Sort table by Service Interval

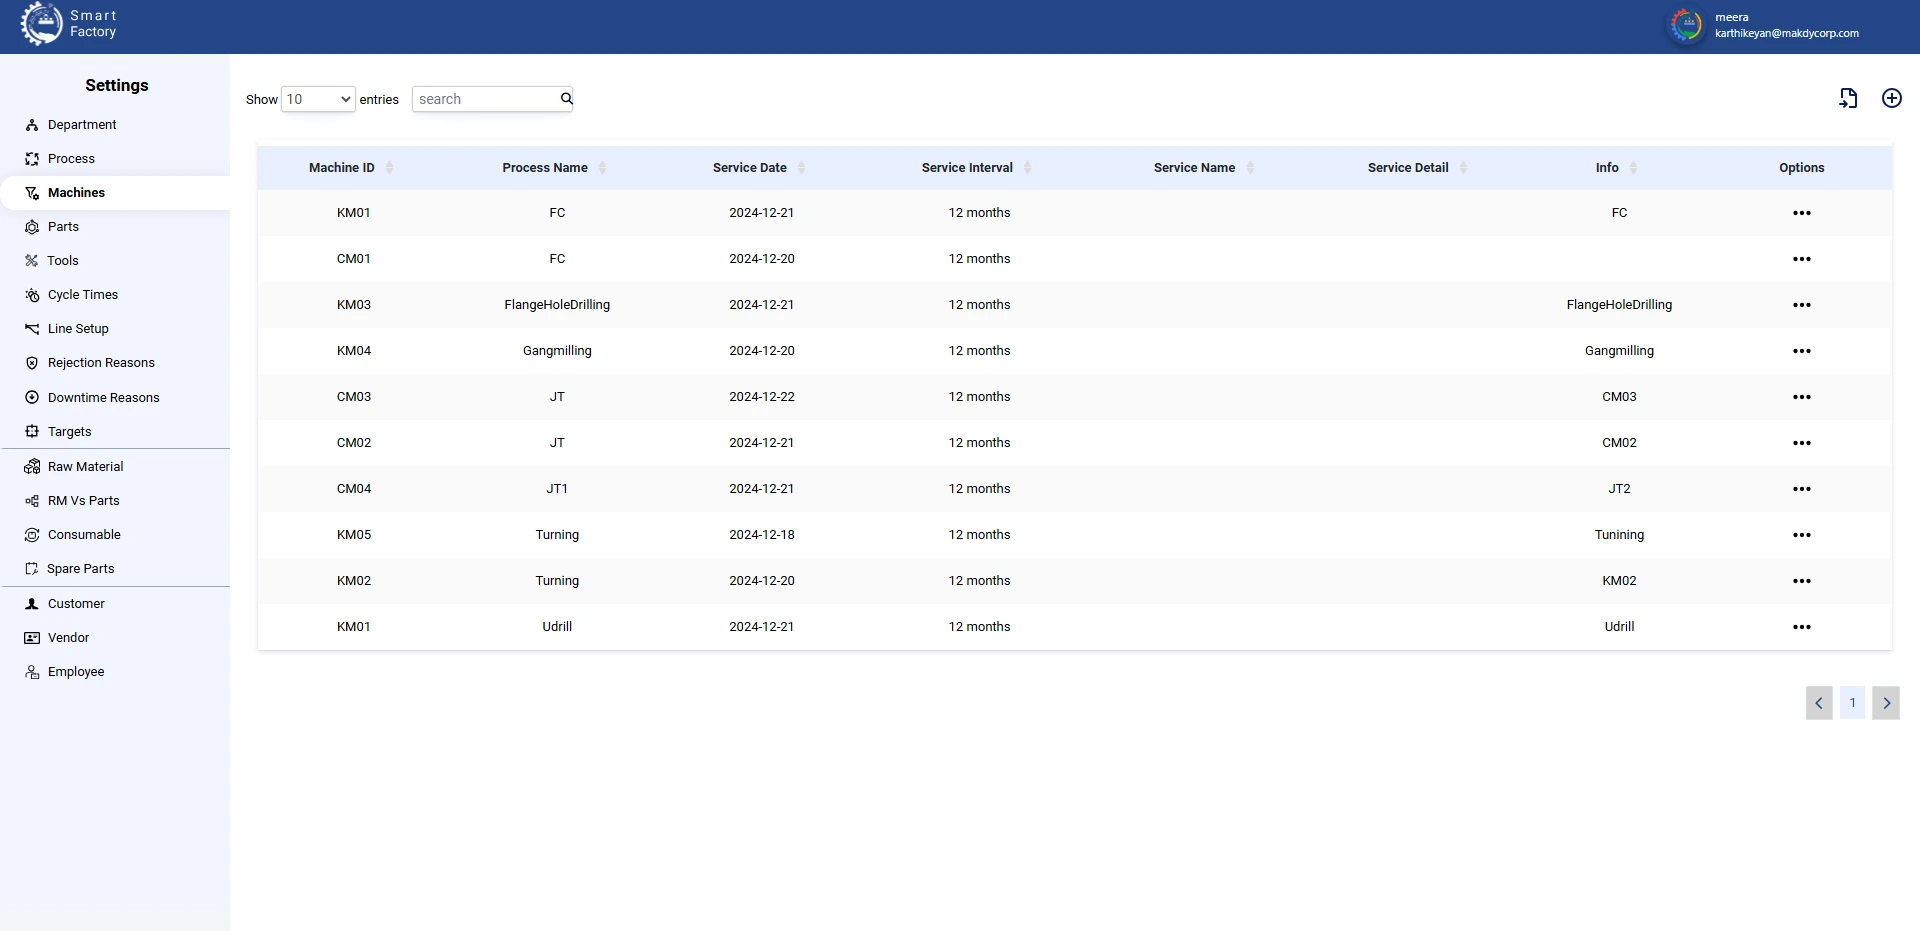coord(1027,168)
